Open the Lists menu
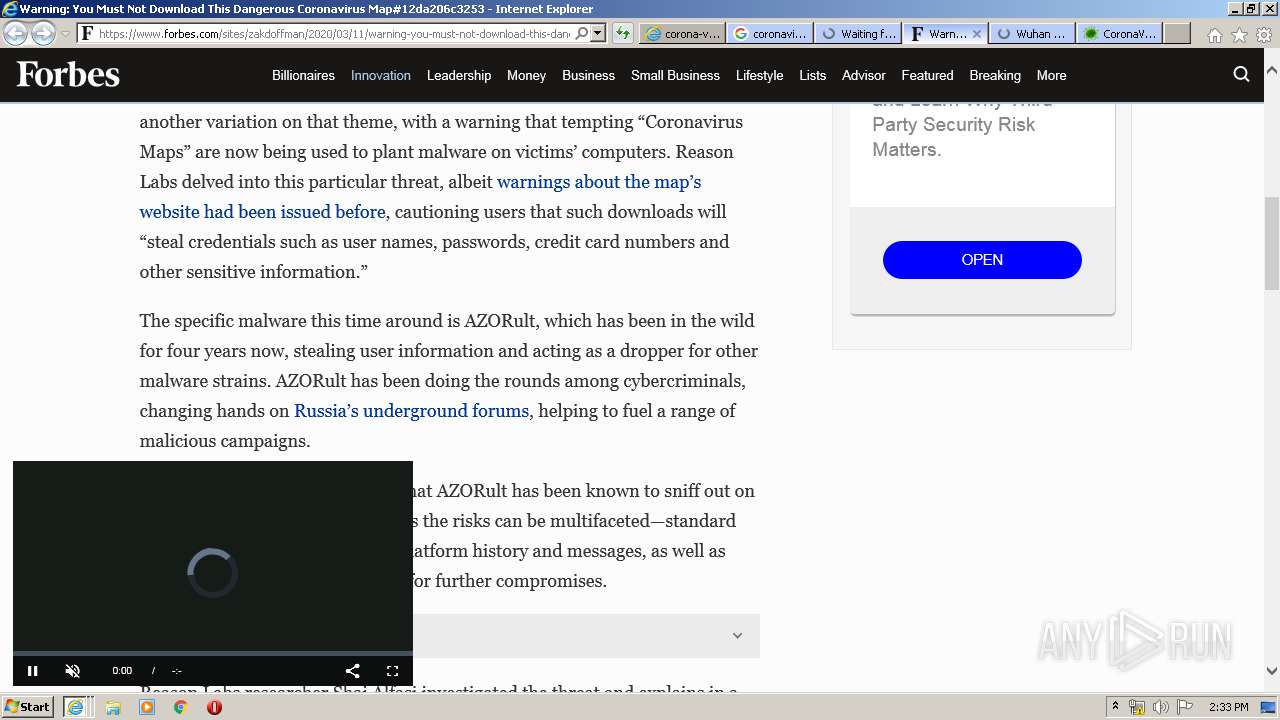1280x720 pixels. pyautogui.click(x=813, y=75)
